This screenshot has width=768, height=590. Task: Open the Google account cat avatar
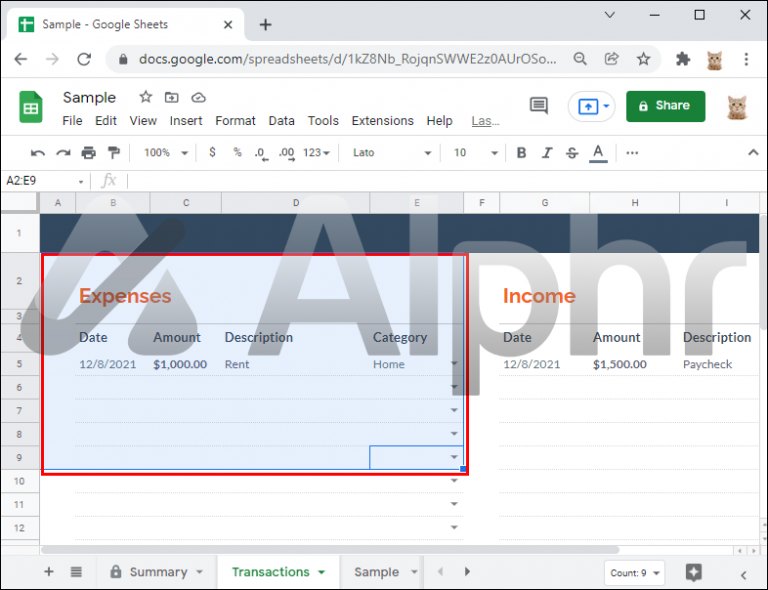coord(737,107)
